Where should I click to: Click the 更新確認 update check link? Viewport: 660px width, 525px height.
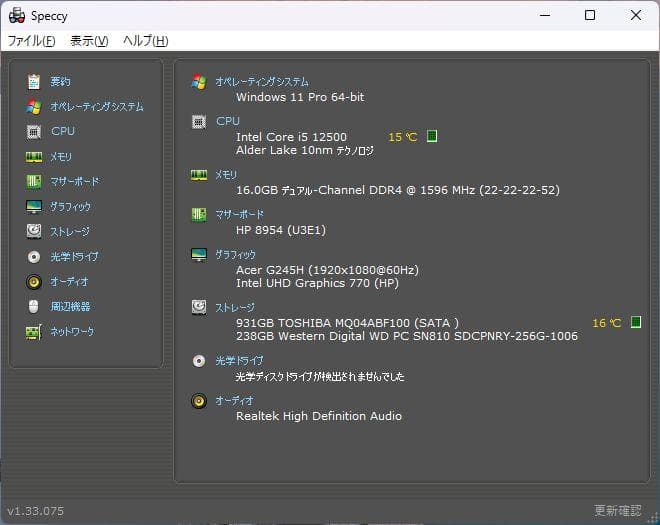(618, 510)
